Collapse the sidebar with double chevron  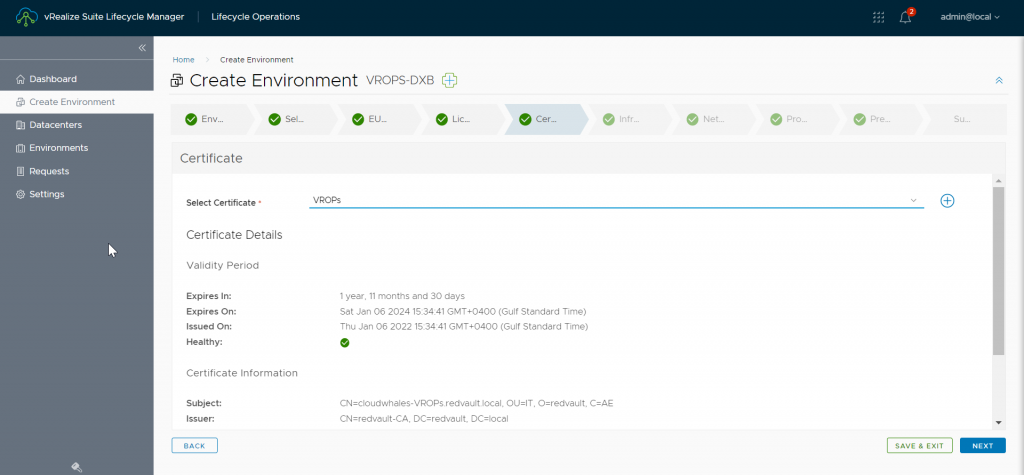tap(142, 48)
